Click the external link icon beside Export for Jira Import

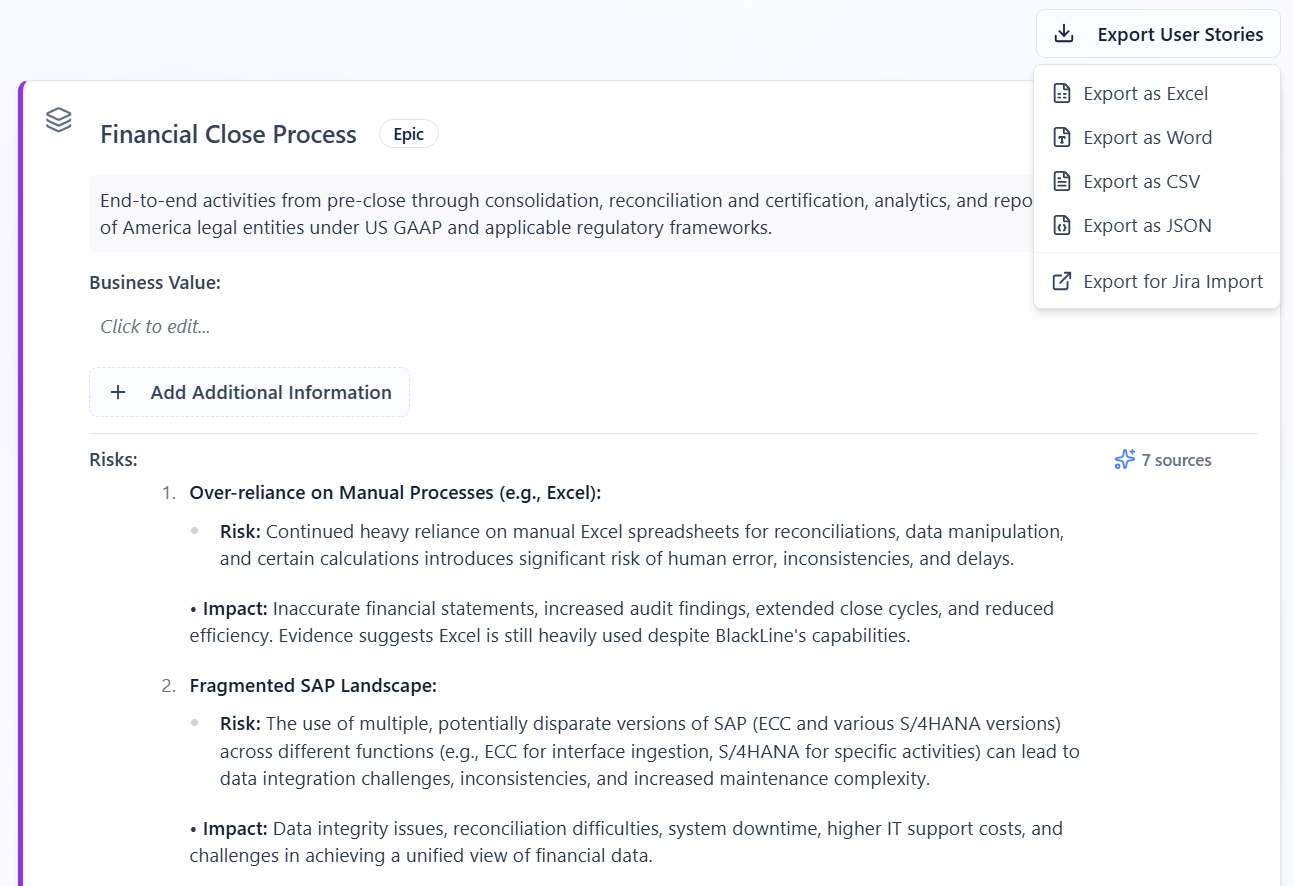(x=1061, y=281)
